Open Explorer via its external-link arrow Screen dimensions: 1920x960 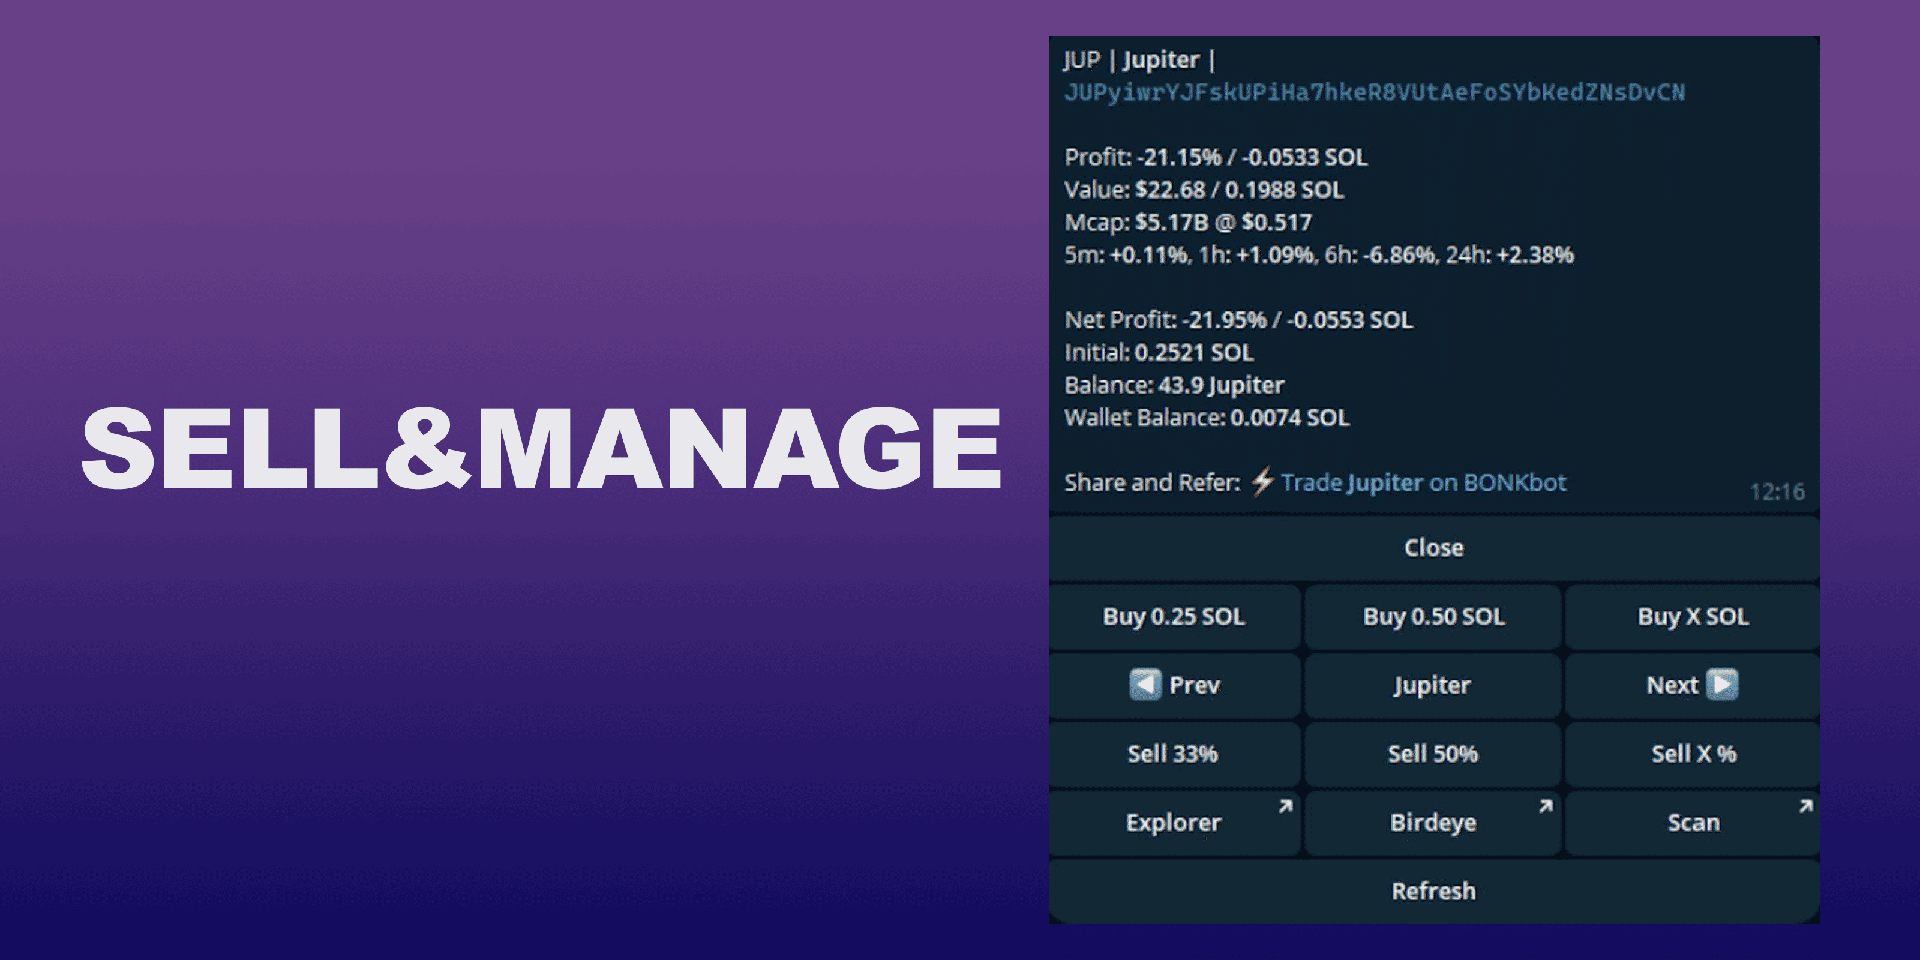pos(1285,806)
